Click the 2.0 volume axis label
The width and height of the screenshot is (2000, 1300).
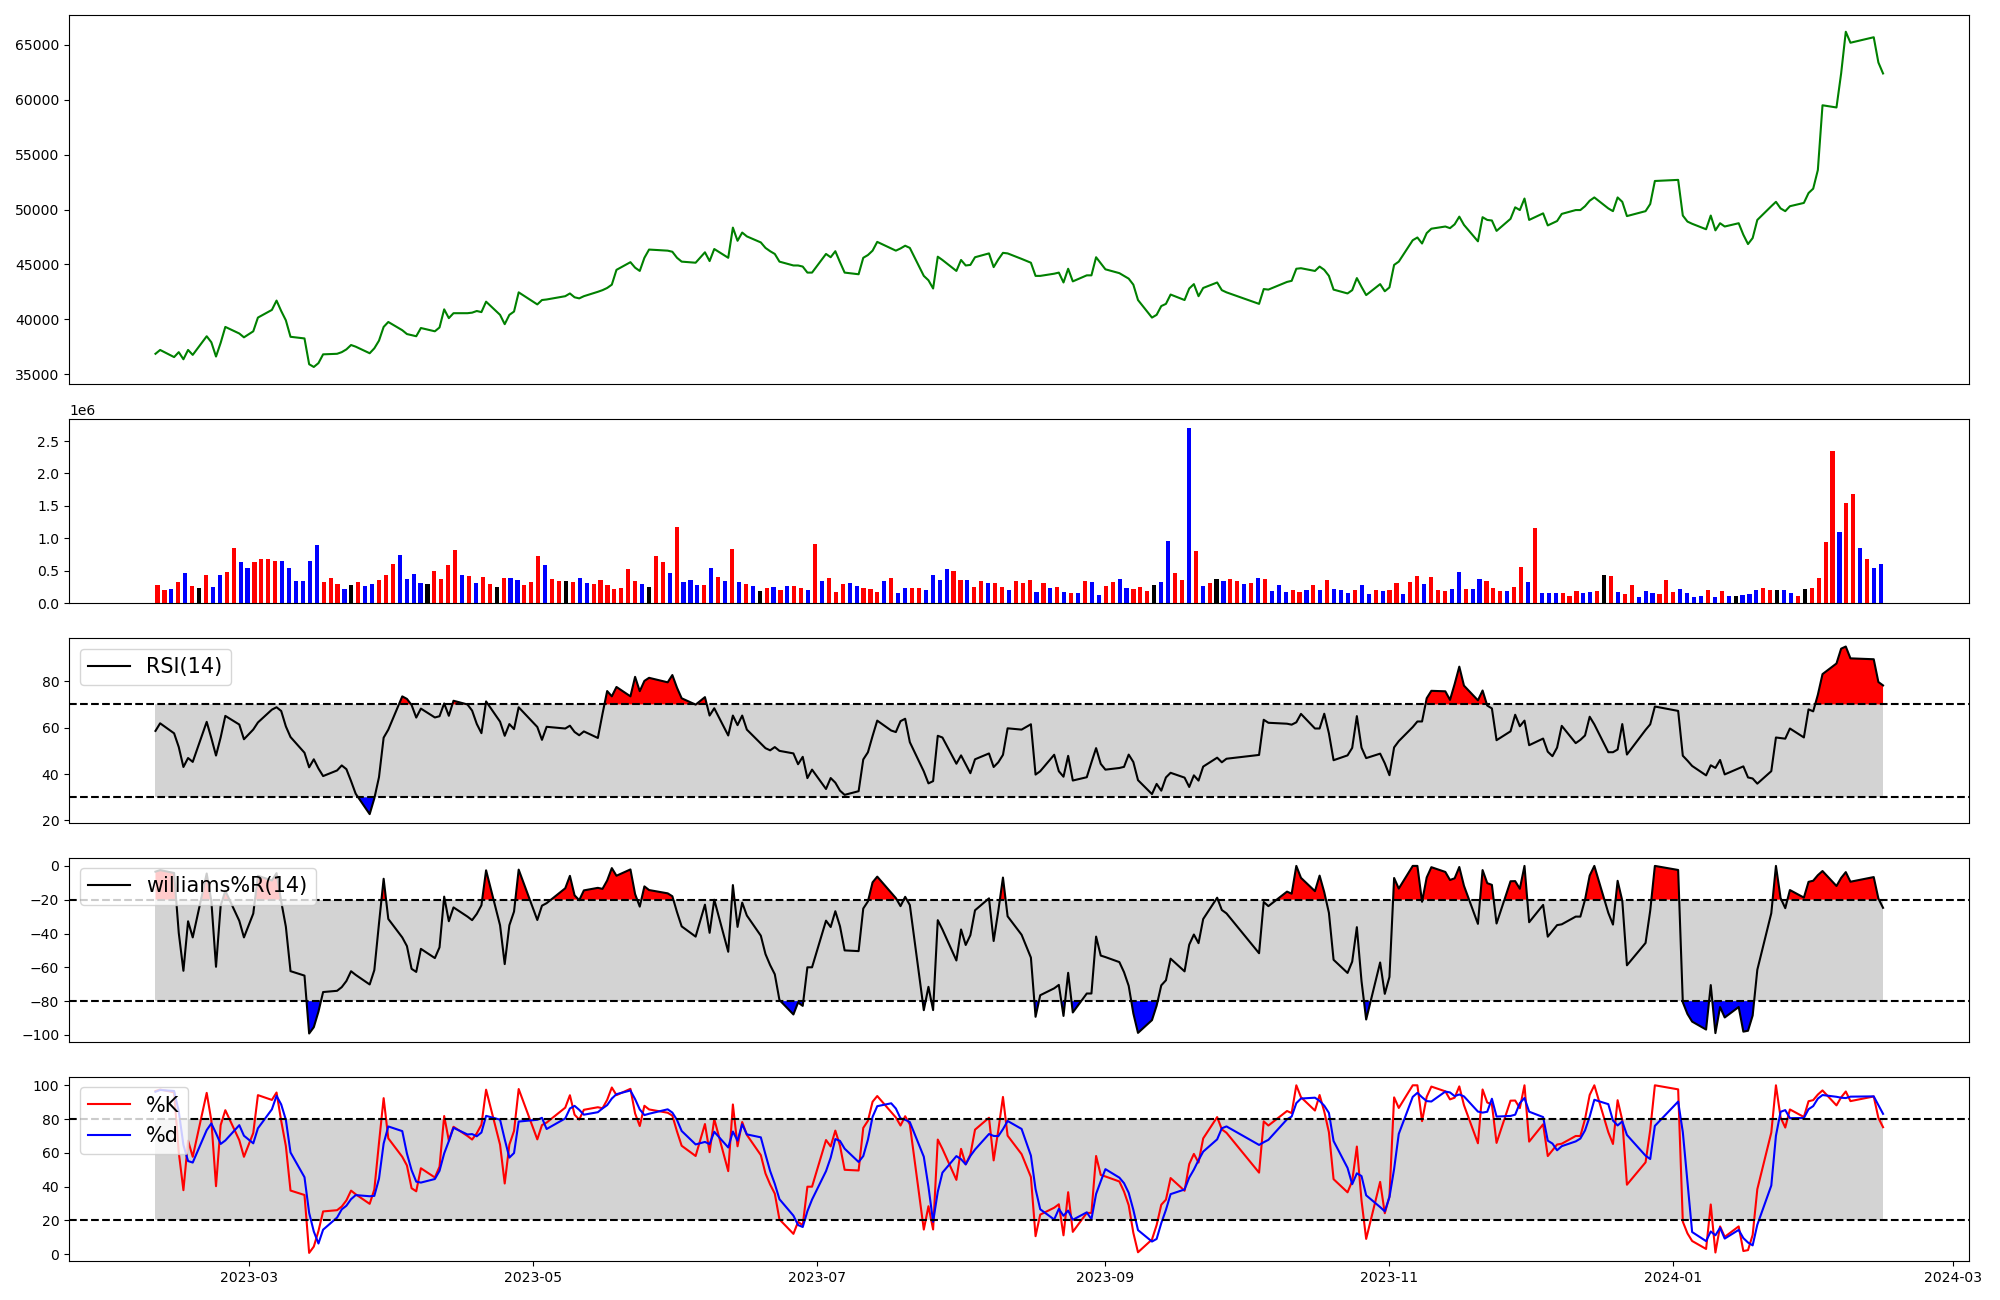tap(48, 474)
